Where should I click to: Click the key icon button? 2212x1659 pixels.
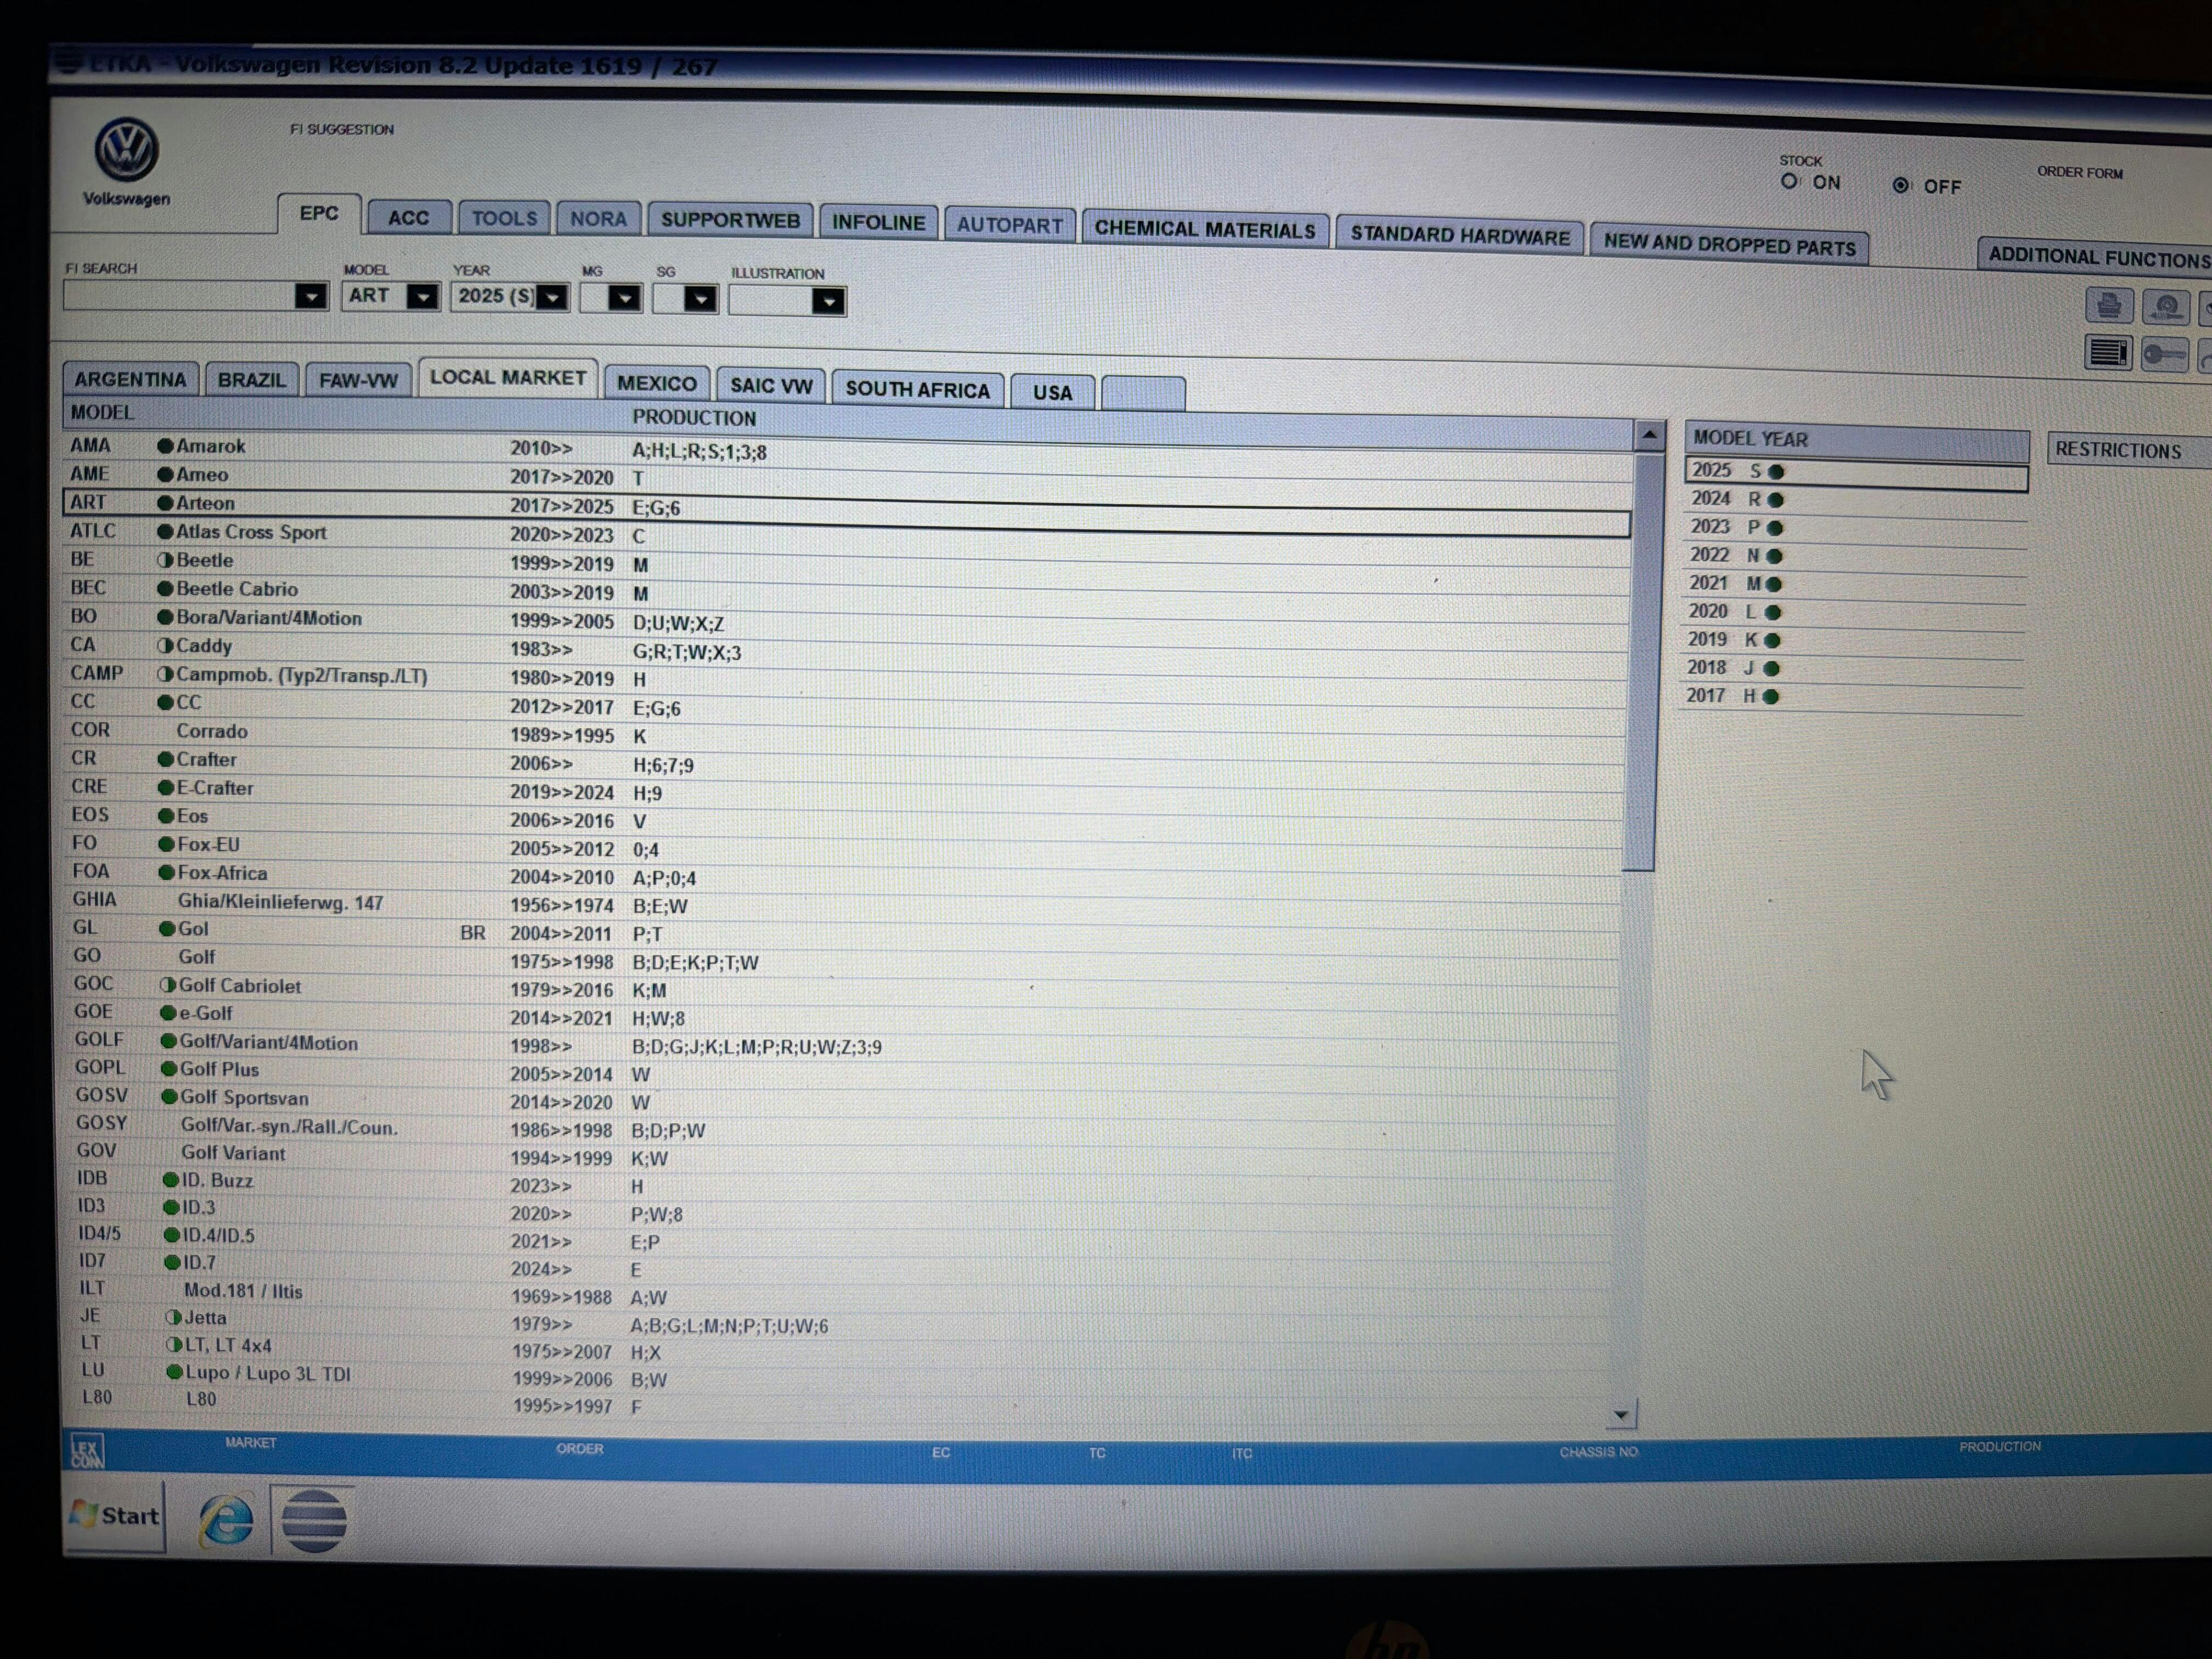tap(2164, 354)
